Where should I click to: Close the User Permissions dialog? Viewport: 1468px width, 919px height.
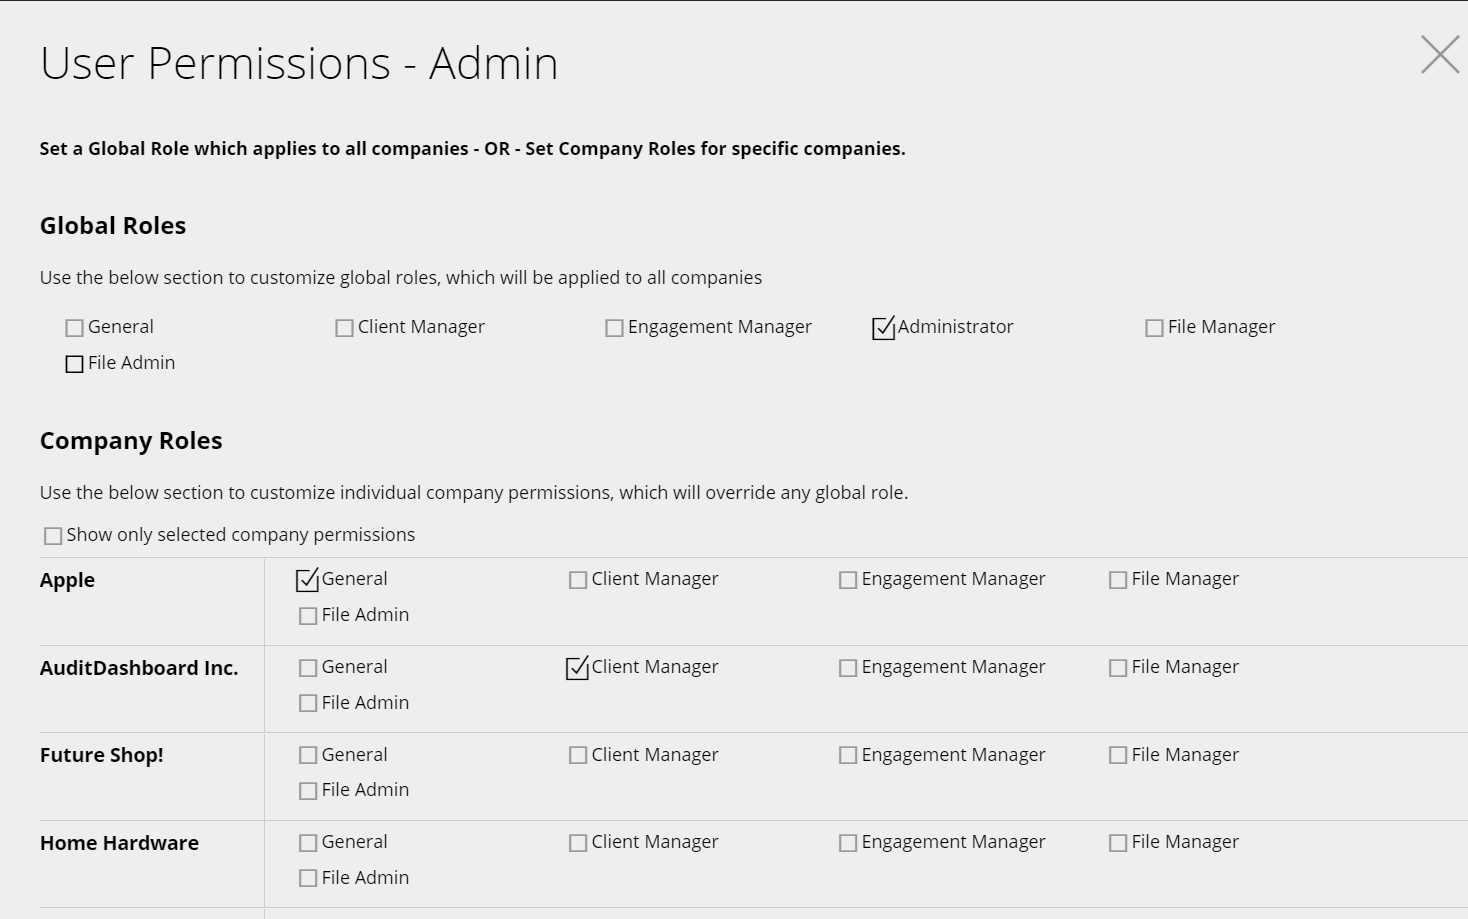(1440, 55)
